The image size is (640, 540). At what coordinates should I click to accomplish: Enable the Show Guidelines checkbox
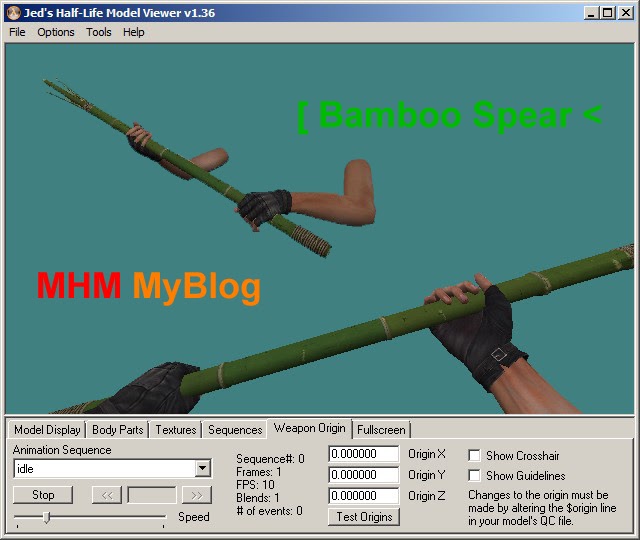pos(474,475)
